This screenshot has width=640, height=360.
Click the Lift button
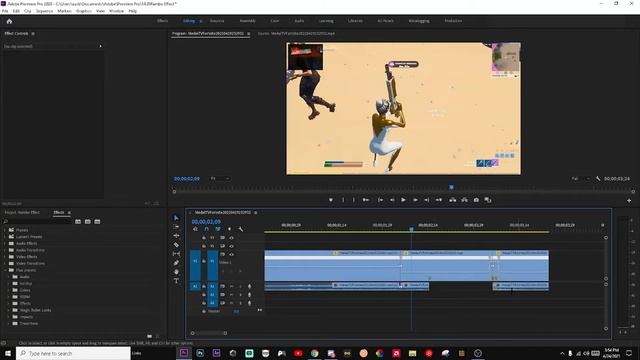click(453, 200)
